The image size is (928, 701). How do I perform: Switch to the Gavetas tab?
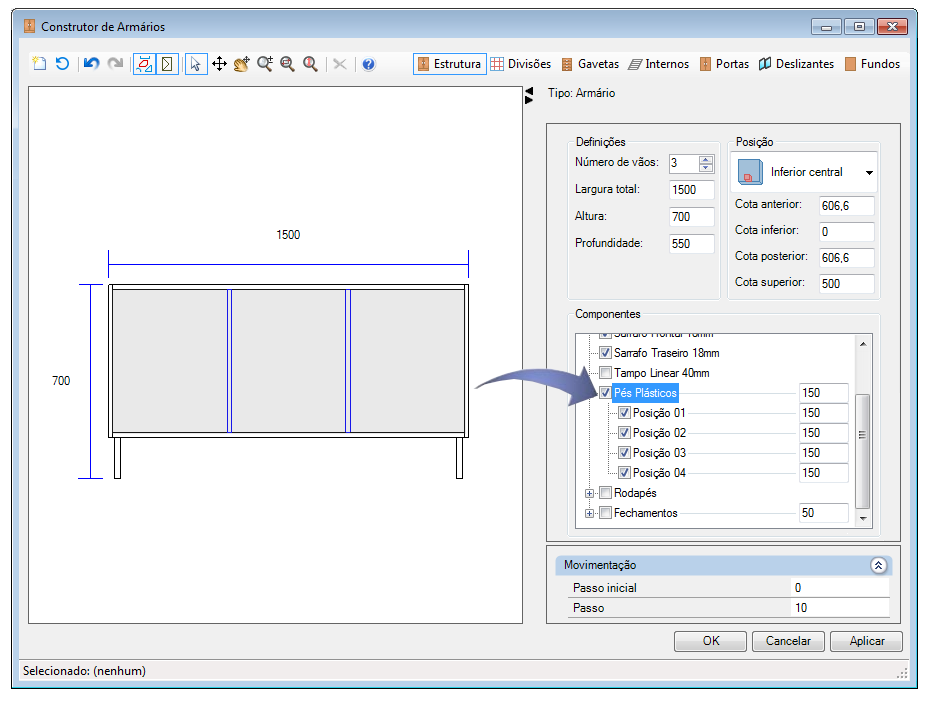[590, 64]
